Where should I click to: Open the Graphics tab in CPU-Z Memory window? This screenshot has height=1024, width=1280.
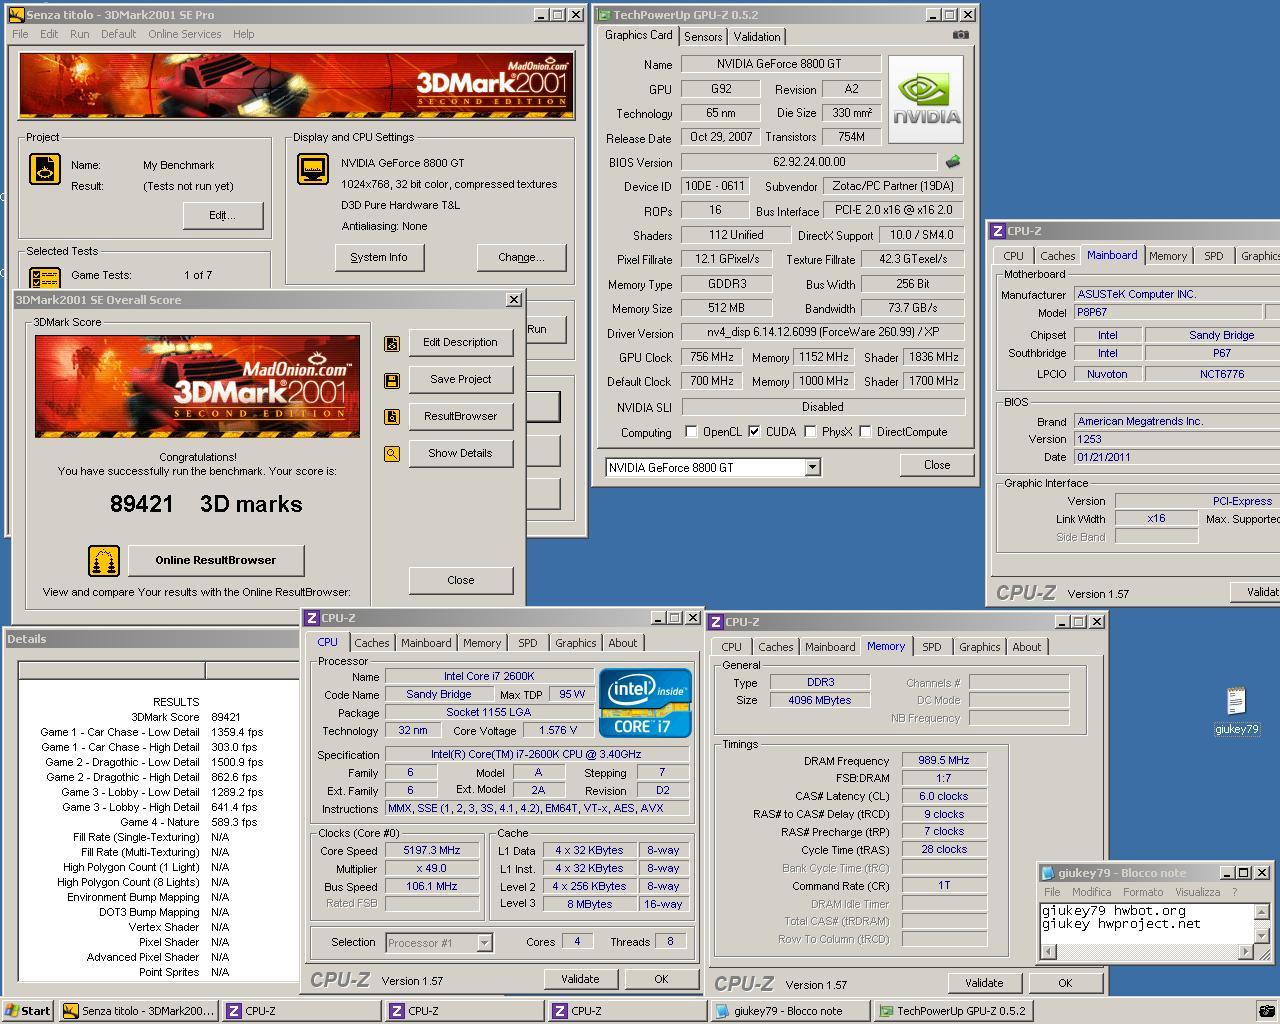[979, 647]
